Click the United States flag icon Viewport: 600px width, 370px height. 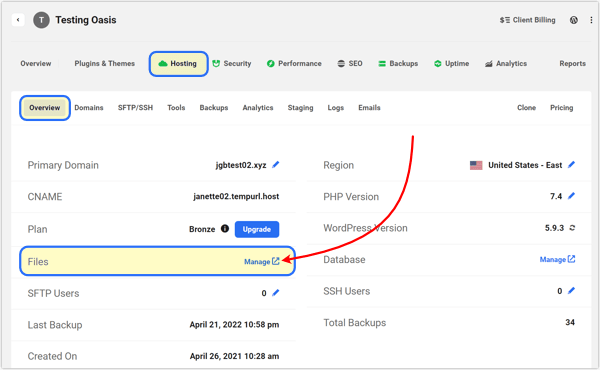click(476, 165)
